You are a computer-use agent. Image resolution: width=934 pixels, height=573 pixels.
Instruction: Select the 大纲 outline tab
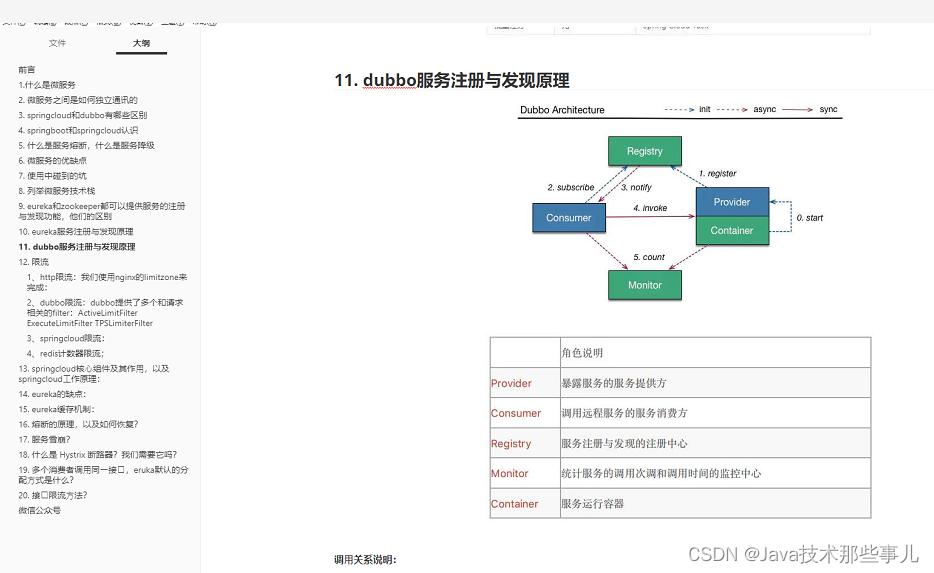(x=141, y=43)
